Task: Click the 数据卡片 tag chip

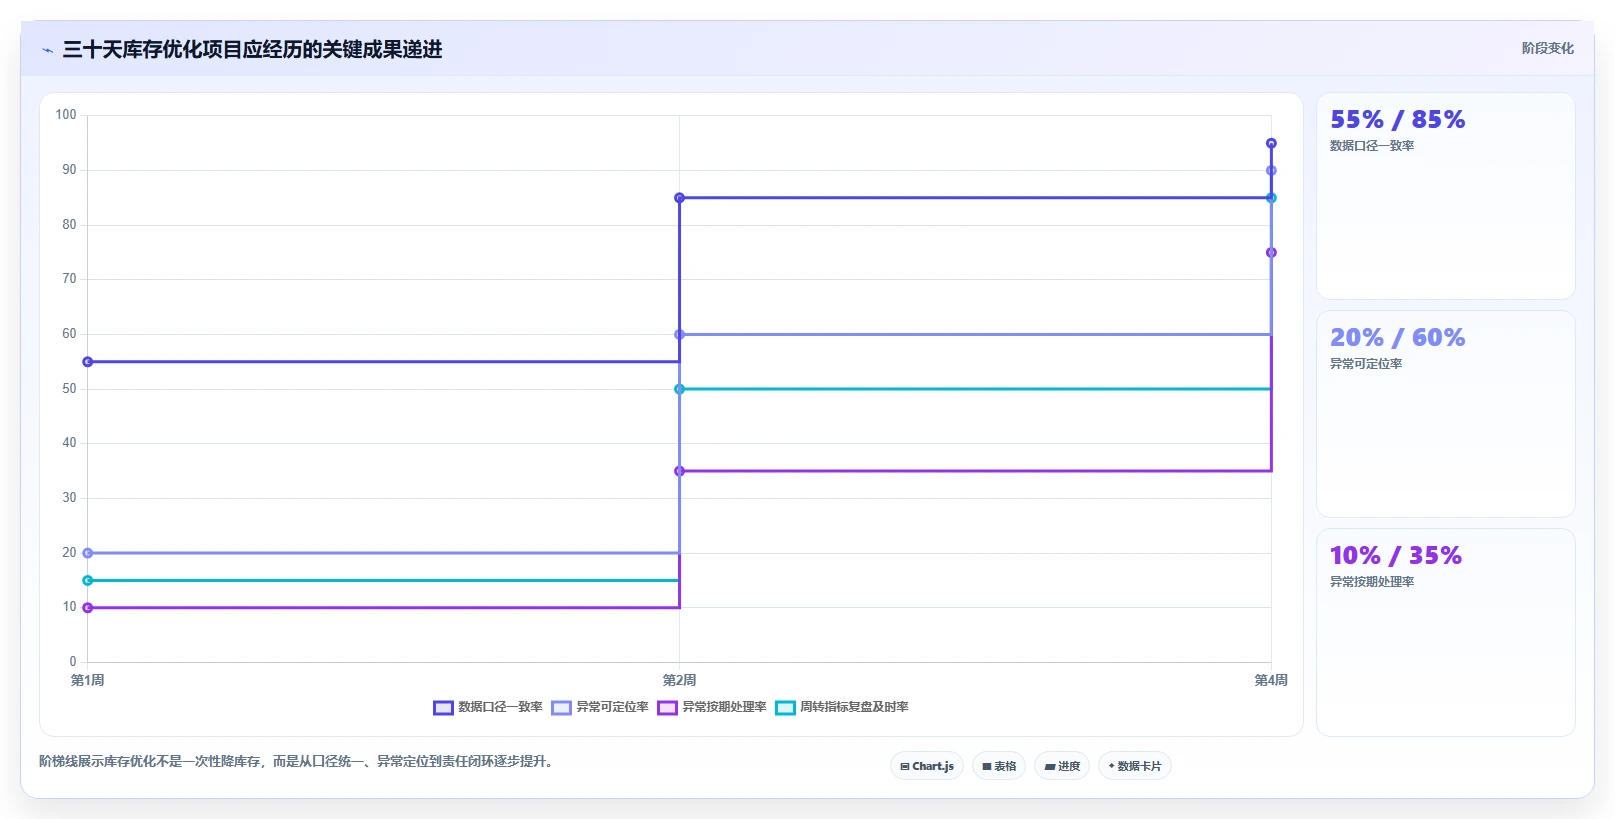Action: [1135, 766]
